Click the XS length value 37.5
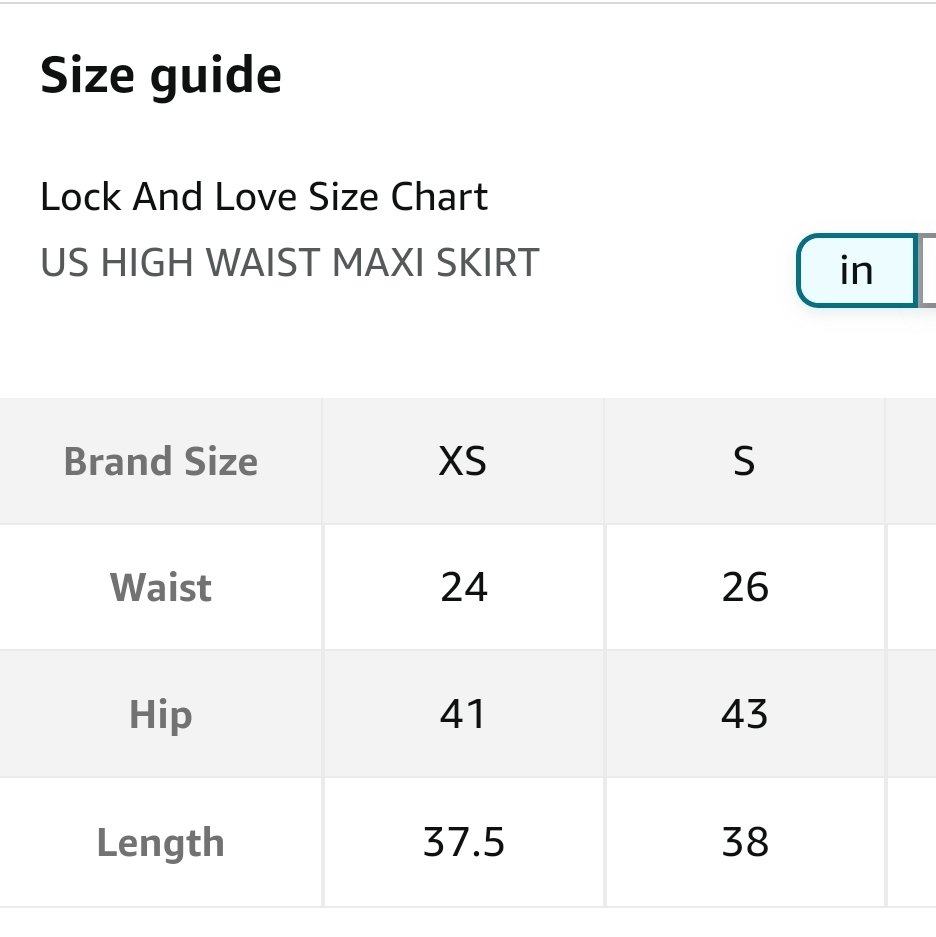Viewport: 936px width, 937px height. 464,843
